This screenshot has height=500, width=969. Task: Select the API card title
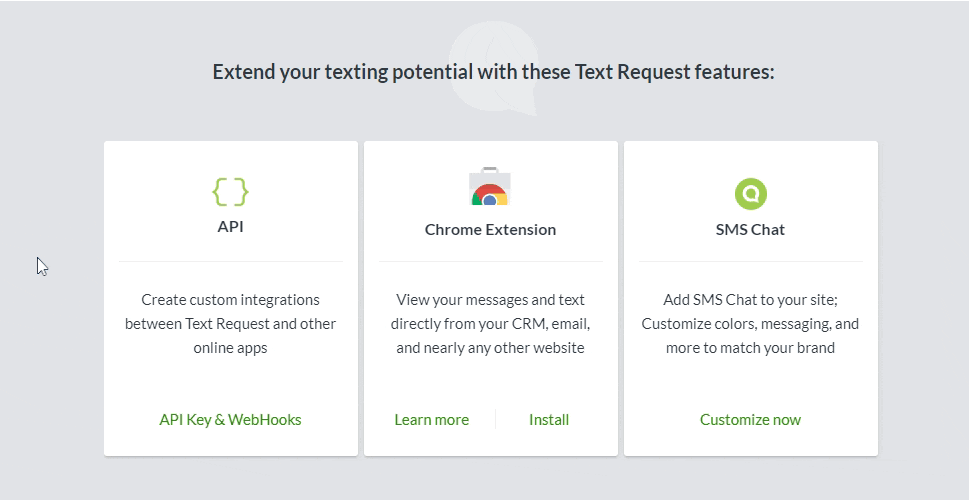(x=230, y=227)
